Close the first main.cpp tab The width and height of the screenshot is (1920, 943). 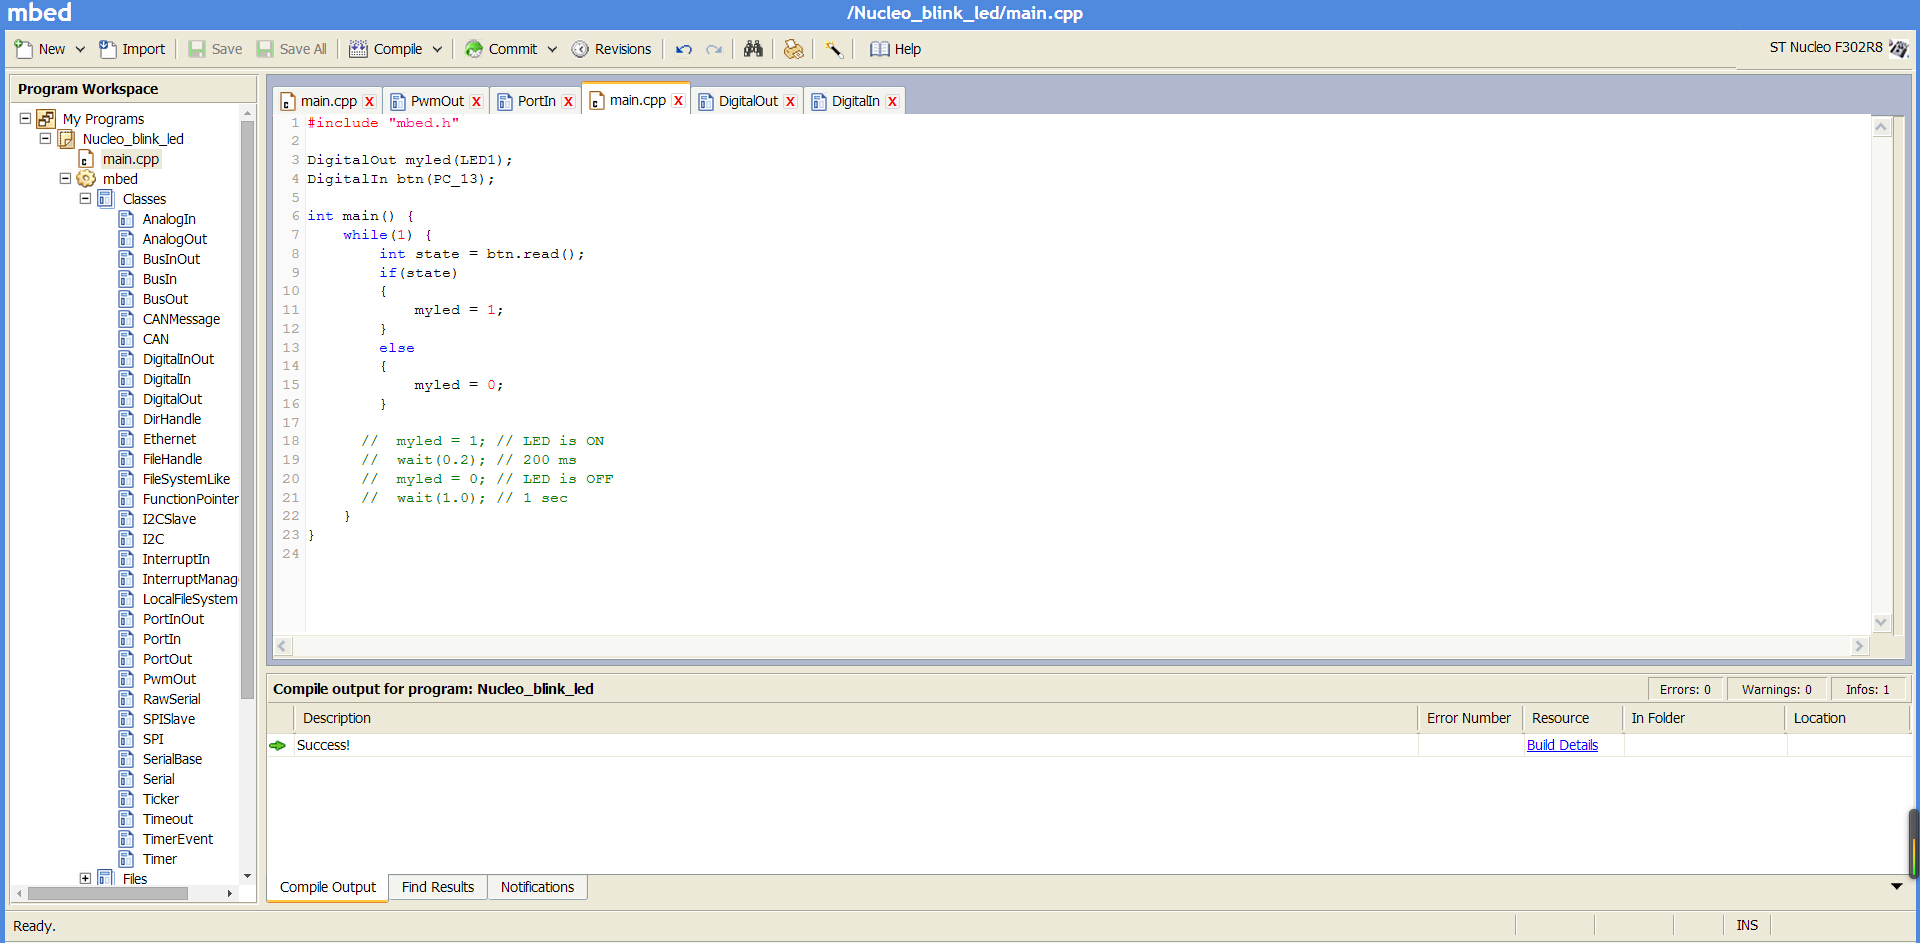(x=369, y=101)
